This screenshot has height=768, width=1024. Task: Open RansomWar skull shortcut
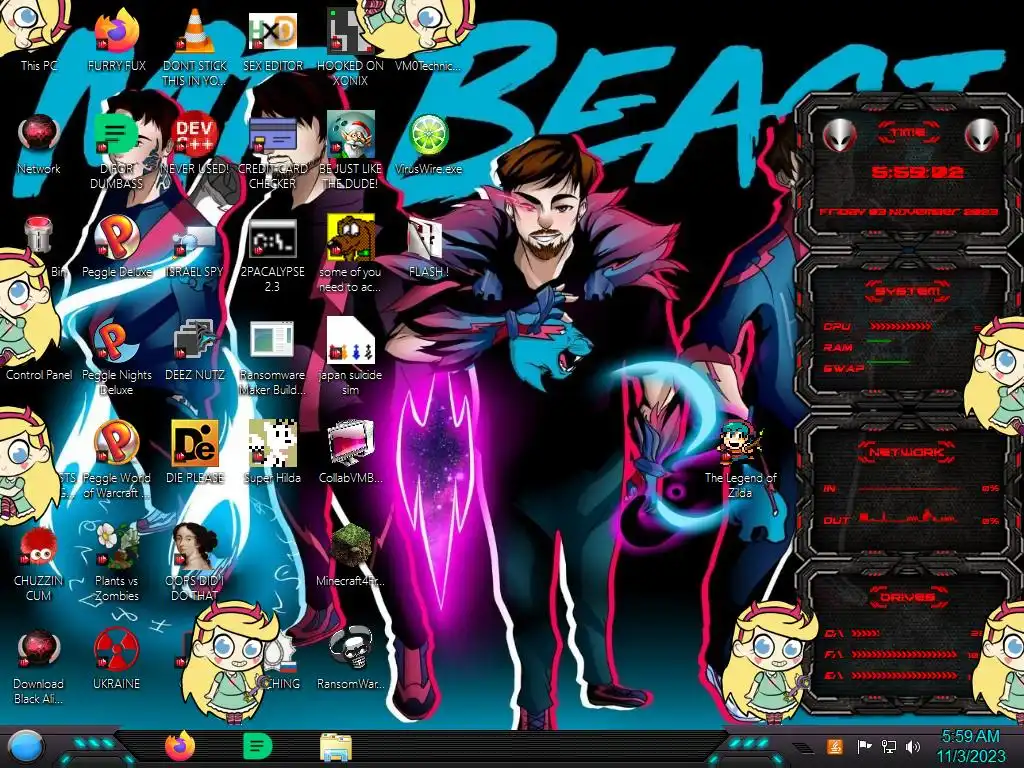pos(350,658)
